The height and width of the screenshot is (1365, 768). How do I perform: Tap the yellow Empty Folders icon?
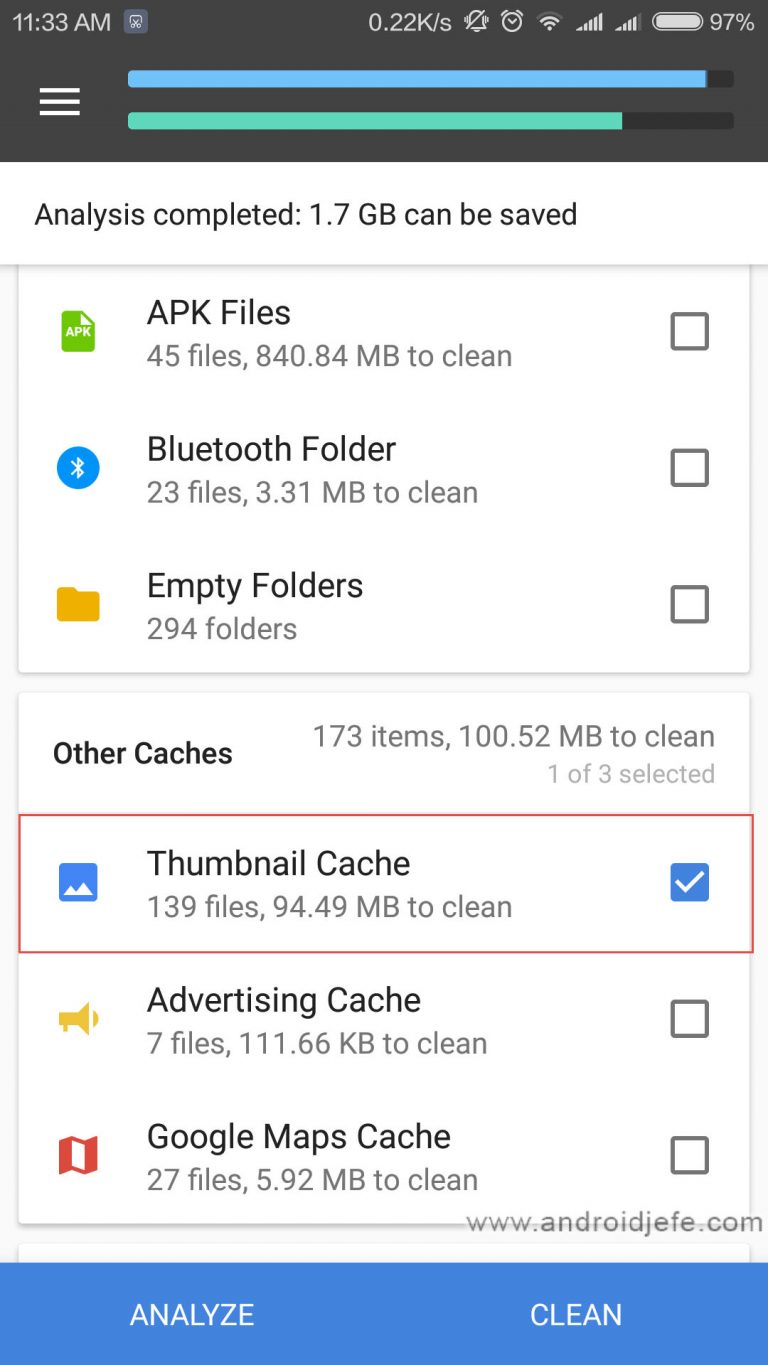click(x=78, y=605)
